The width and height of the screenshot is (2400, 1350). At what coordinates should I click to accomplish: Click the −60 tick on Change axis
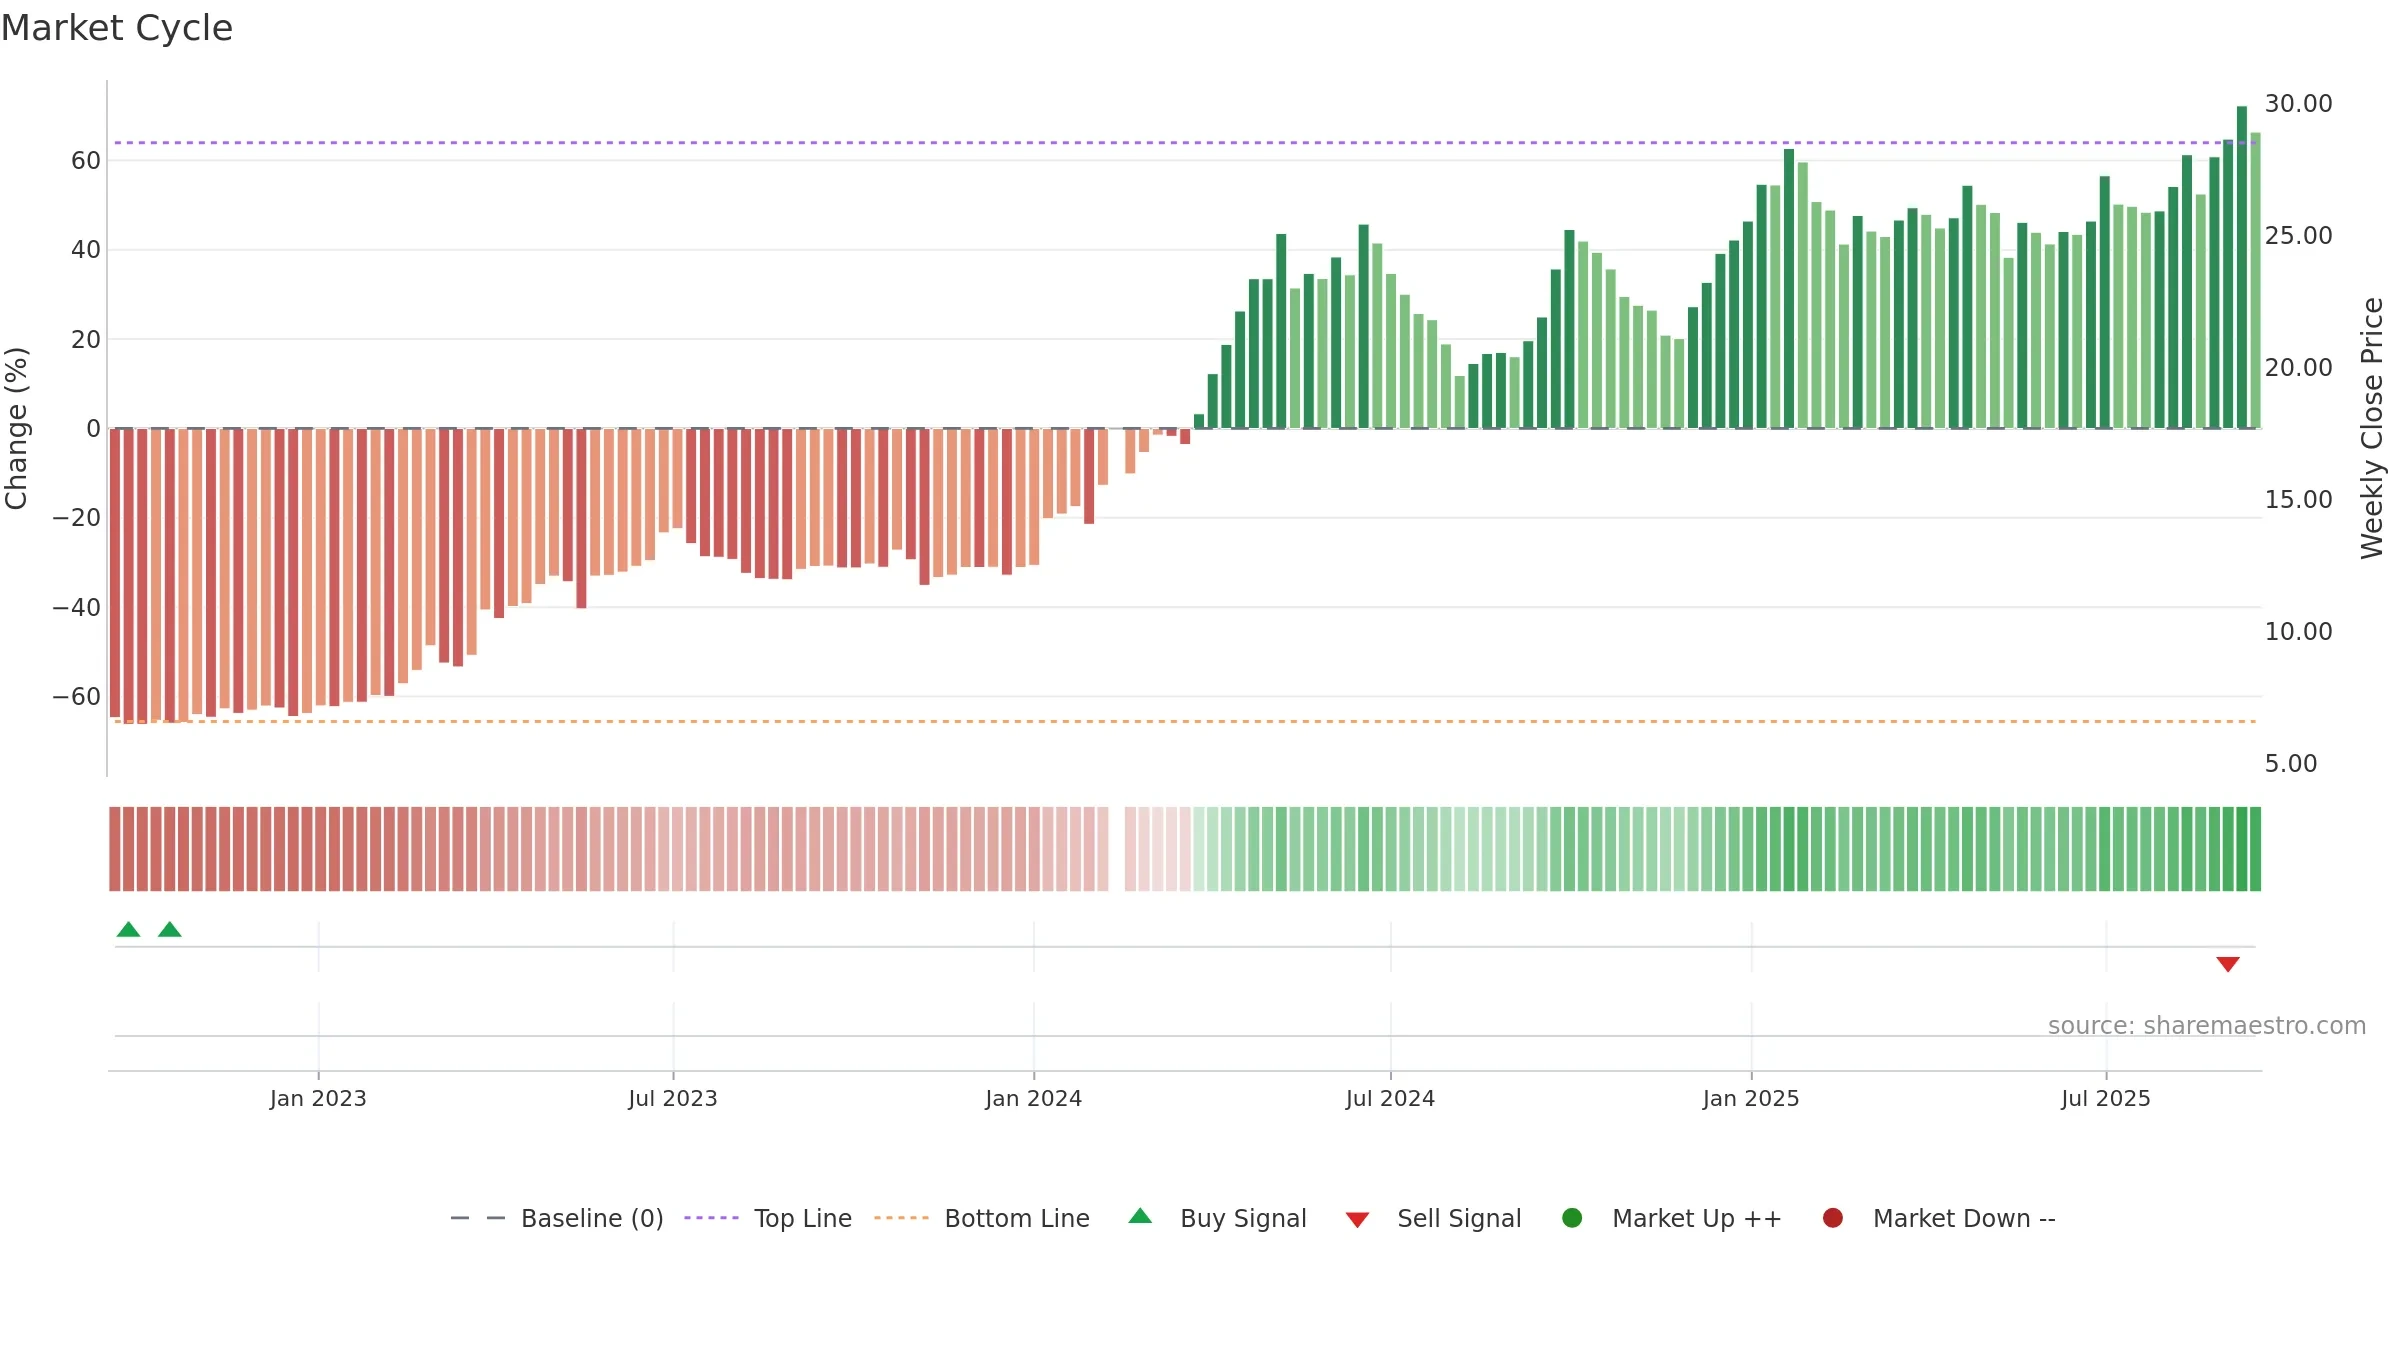77,697
